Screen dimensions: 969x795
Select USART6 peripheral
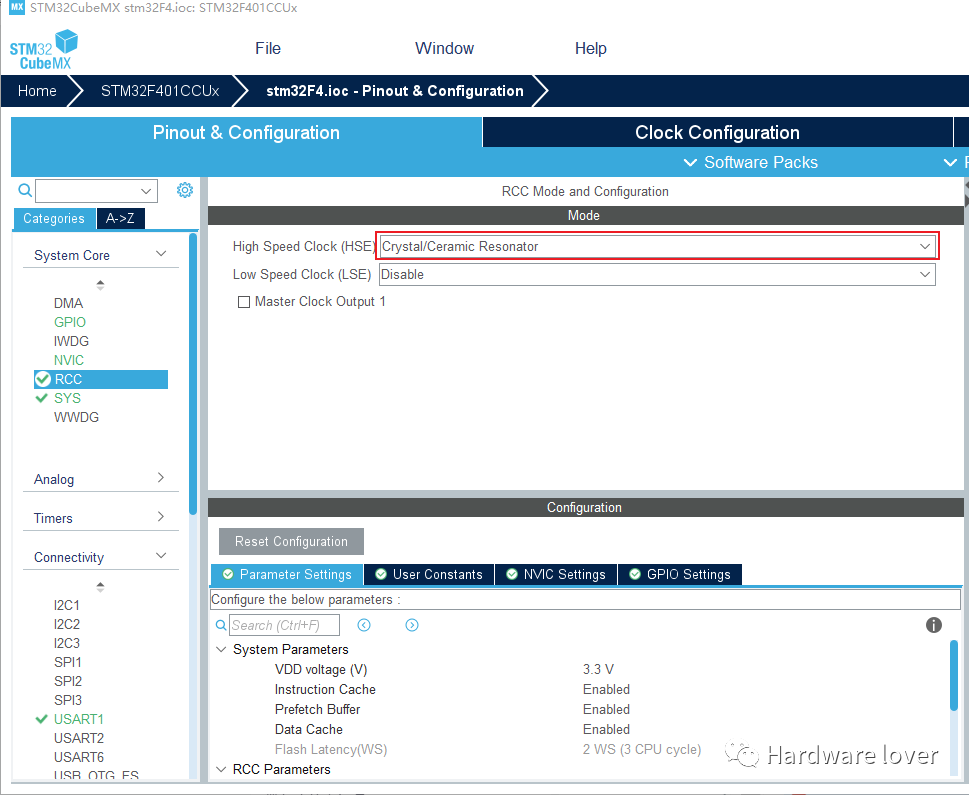78,757
